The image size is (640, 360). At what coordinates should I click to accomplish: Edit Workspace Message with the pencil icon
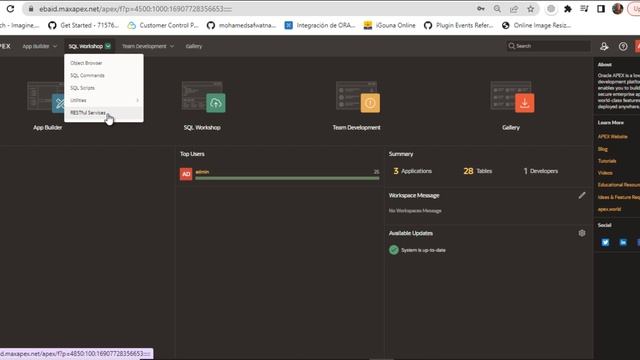[x=582, y=196]
